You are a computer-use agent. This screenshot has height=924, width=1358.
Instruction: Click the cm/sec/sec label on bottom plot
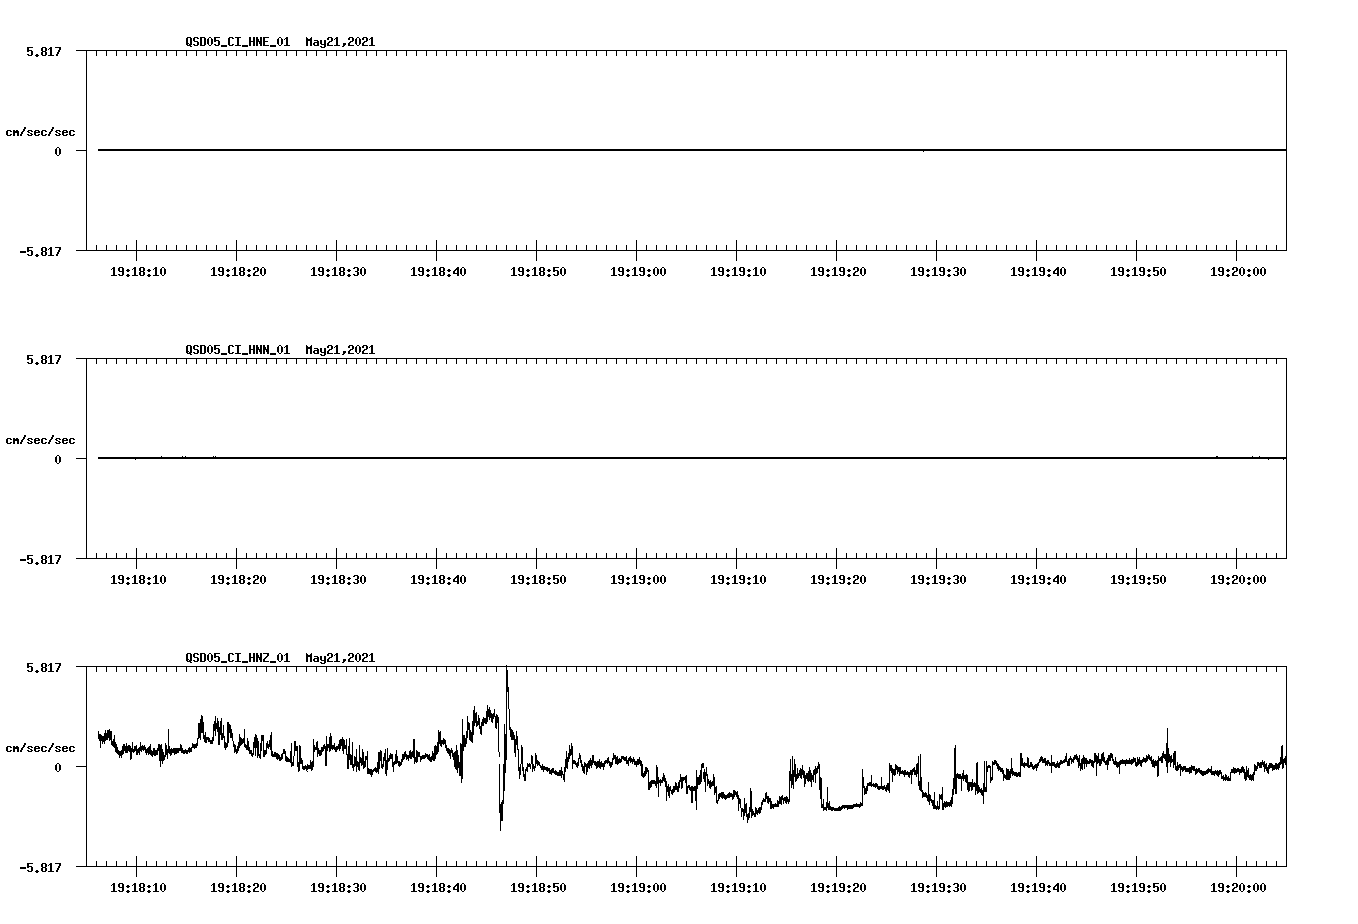(42, 746)
